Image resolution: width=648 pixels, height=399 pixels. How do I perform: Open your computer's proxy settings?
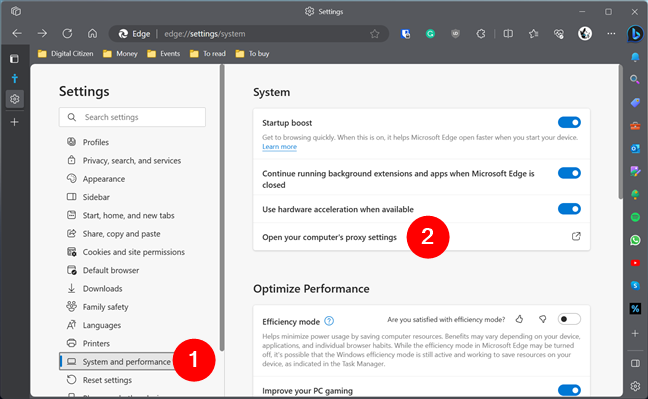point(422,237)
